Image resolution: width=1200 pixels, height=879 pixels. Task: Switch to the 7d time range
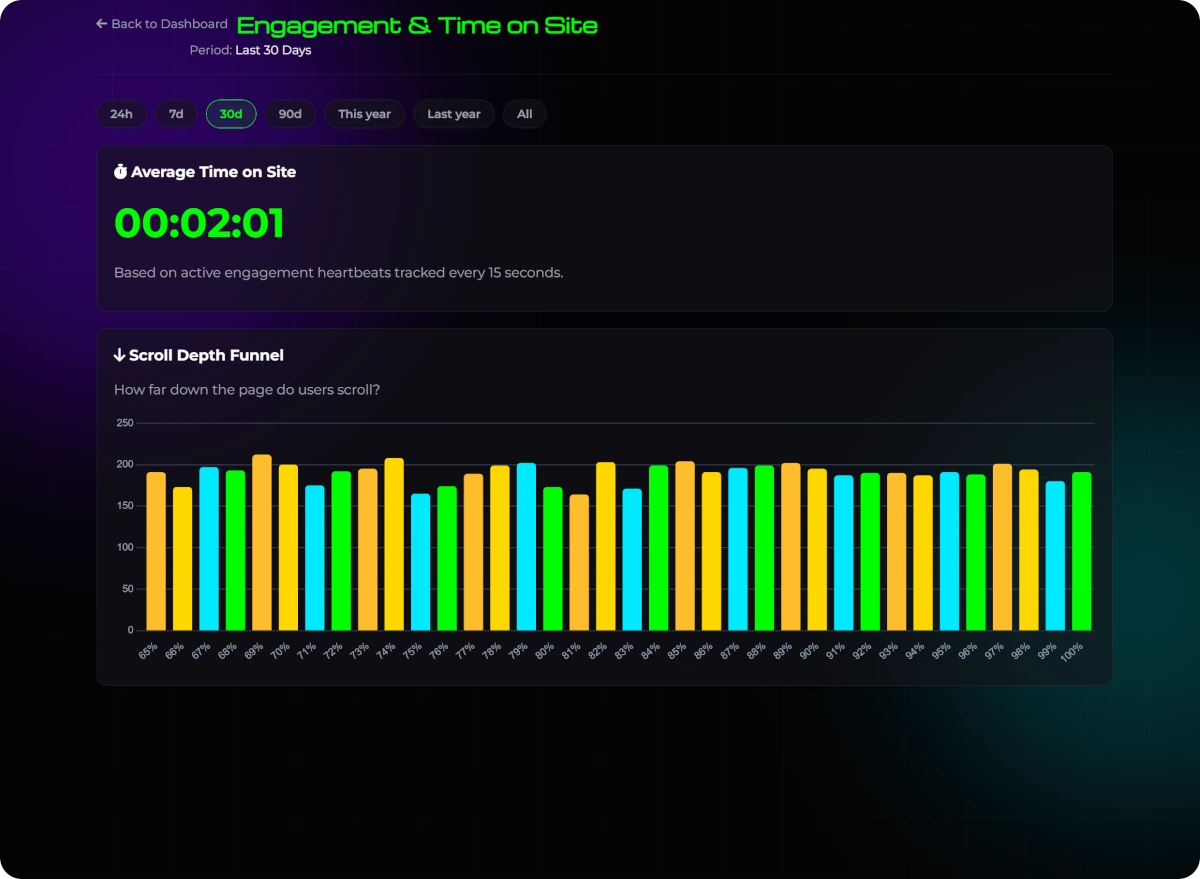176,113
